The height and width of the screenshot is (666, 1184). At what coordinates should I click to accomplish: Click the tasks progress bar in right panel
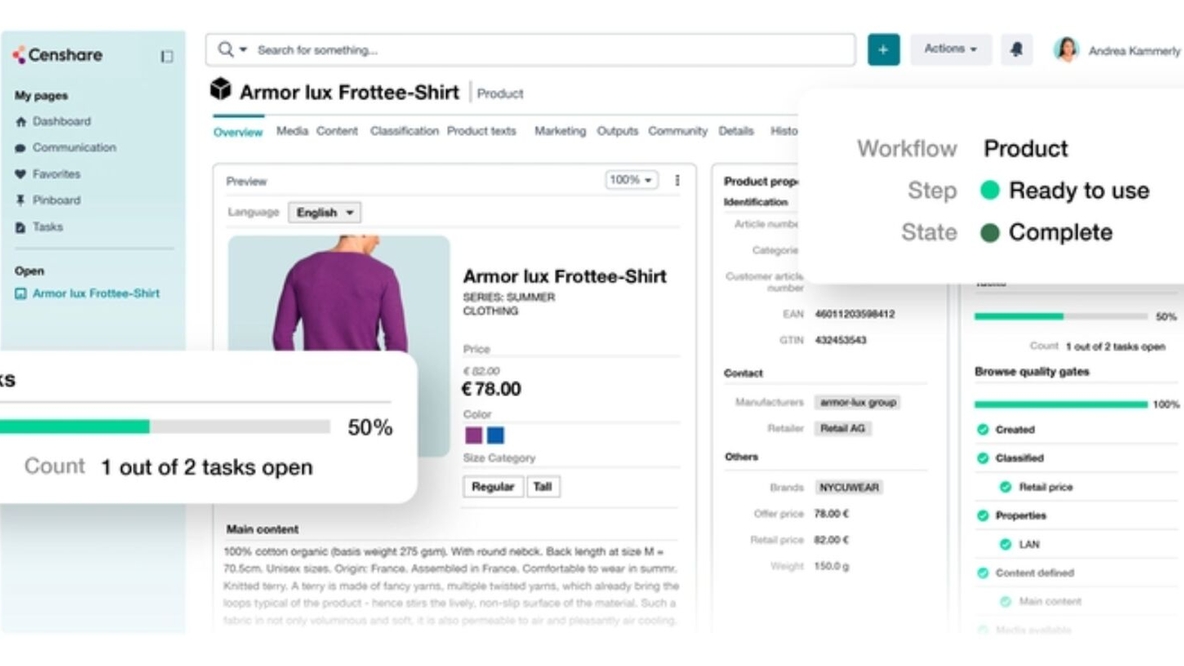[1061, 316]
